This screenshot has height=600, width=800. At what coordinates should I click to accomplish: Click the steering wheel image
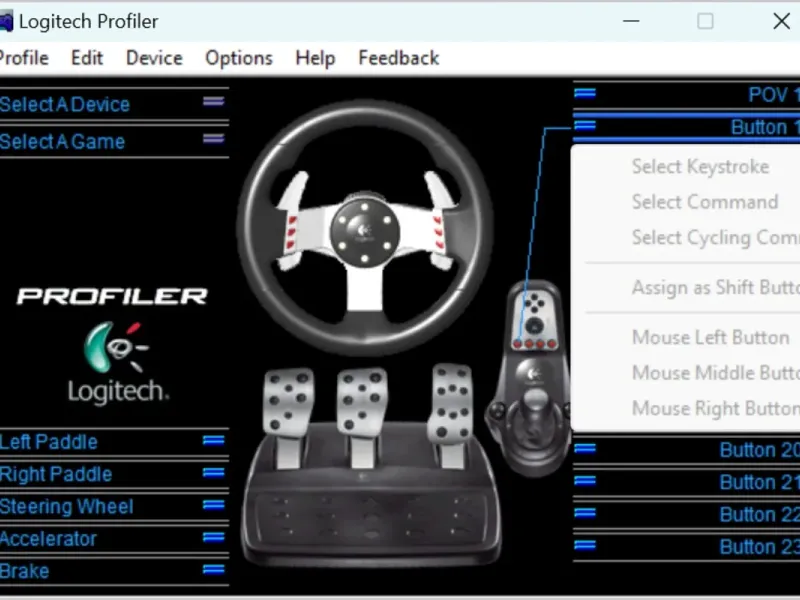tap(364, 229)
